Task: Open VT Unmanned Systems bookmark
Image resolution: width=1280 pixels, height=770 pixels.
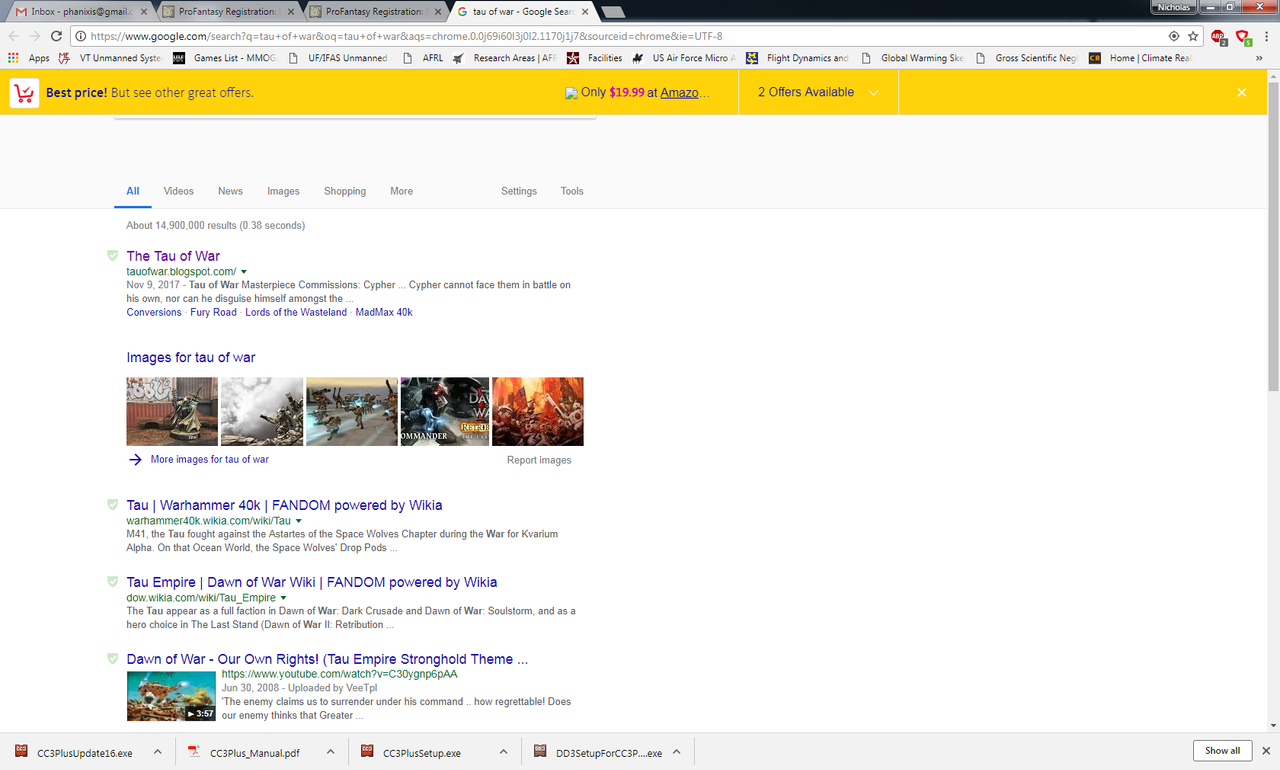Action: pos(110,58)
